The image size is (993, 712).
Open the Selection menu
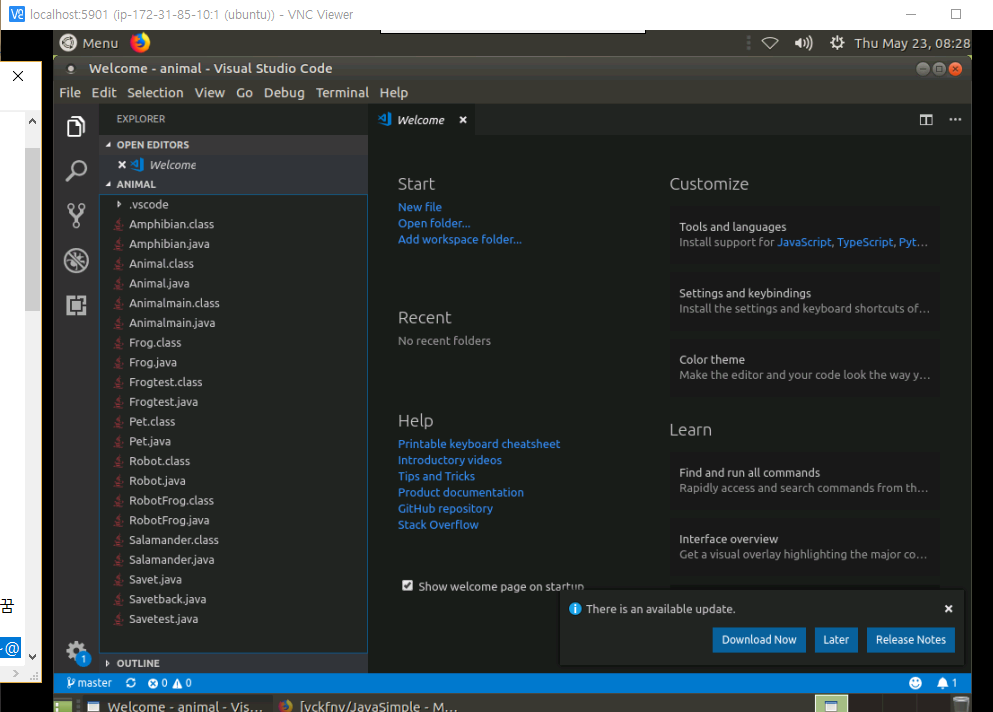[x=155, y=92]
